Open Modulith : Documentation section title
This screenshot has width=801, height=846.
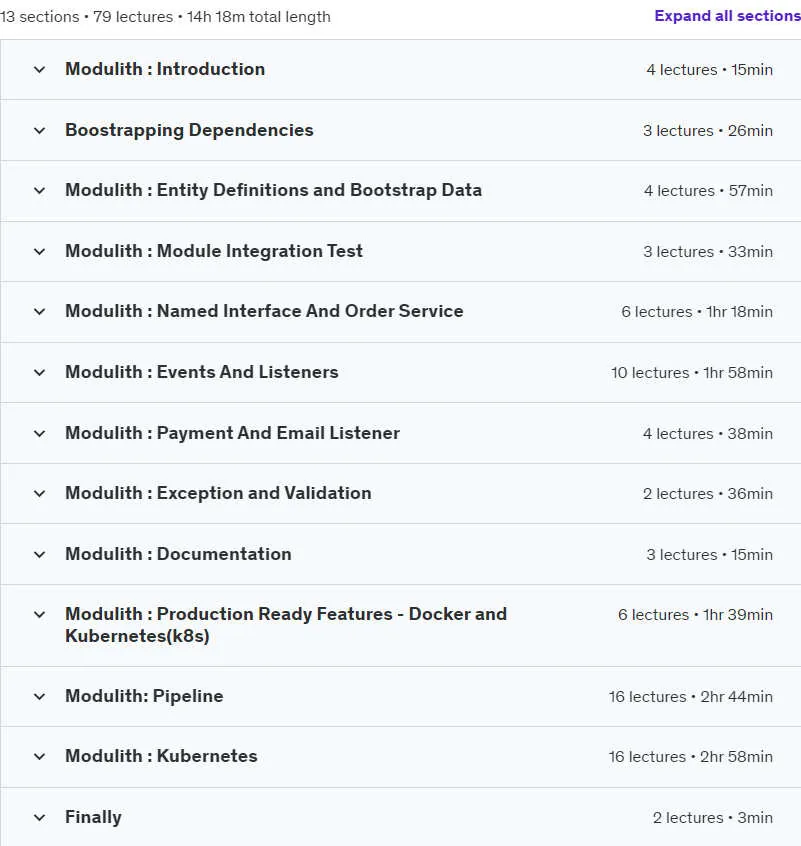click(x=178, y=554)
